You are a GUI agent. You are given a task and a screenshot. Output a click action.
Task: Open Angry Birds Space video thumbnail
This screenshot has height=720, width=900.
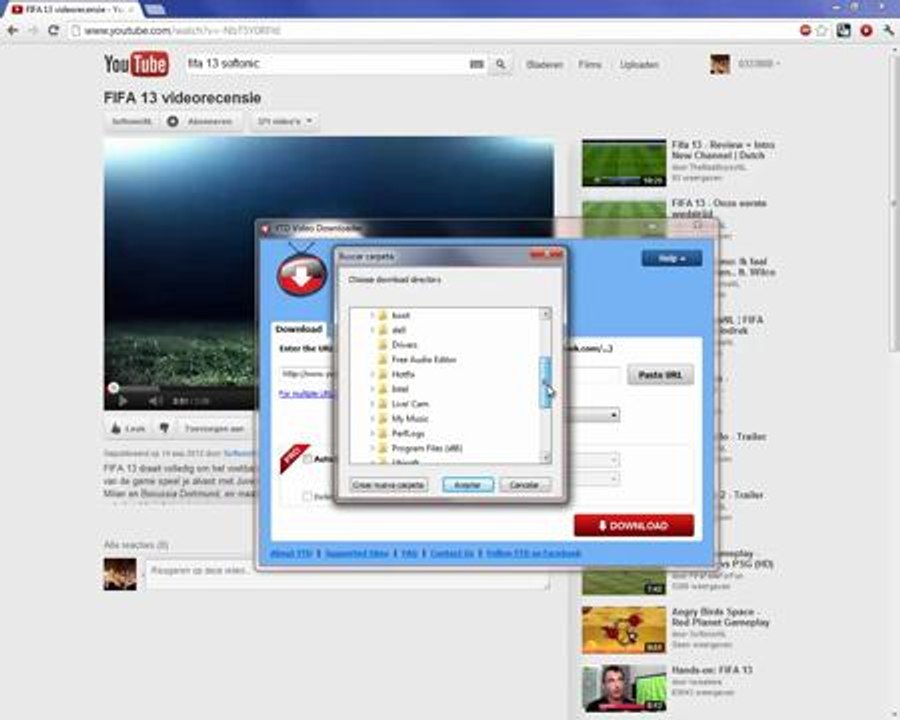[x=624, y=630]
